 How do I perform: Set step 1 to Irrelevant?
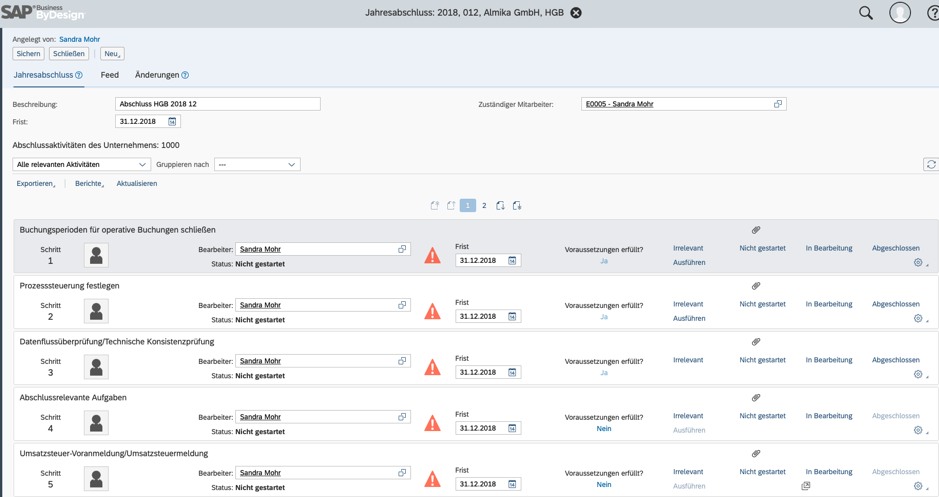[688, 248]
